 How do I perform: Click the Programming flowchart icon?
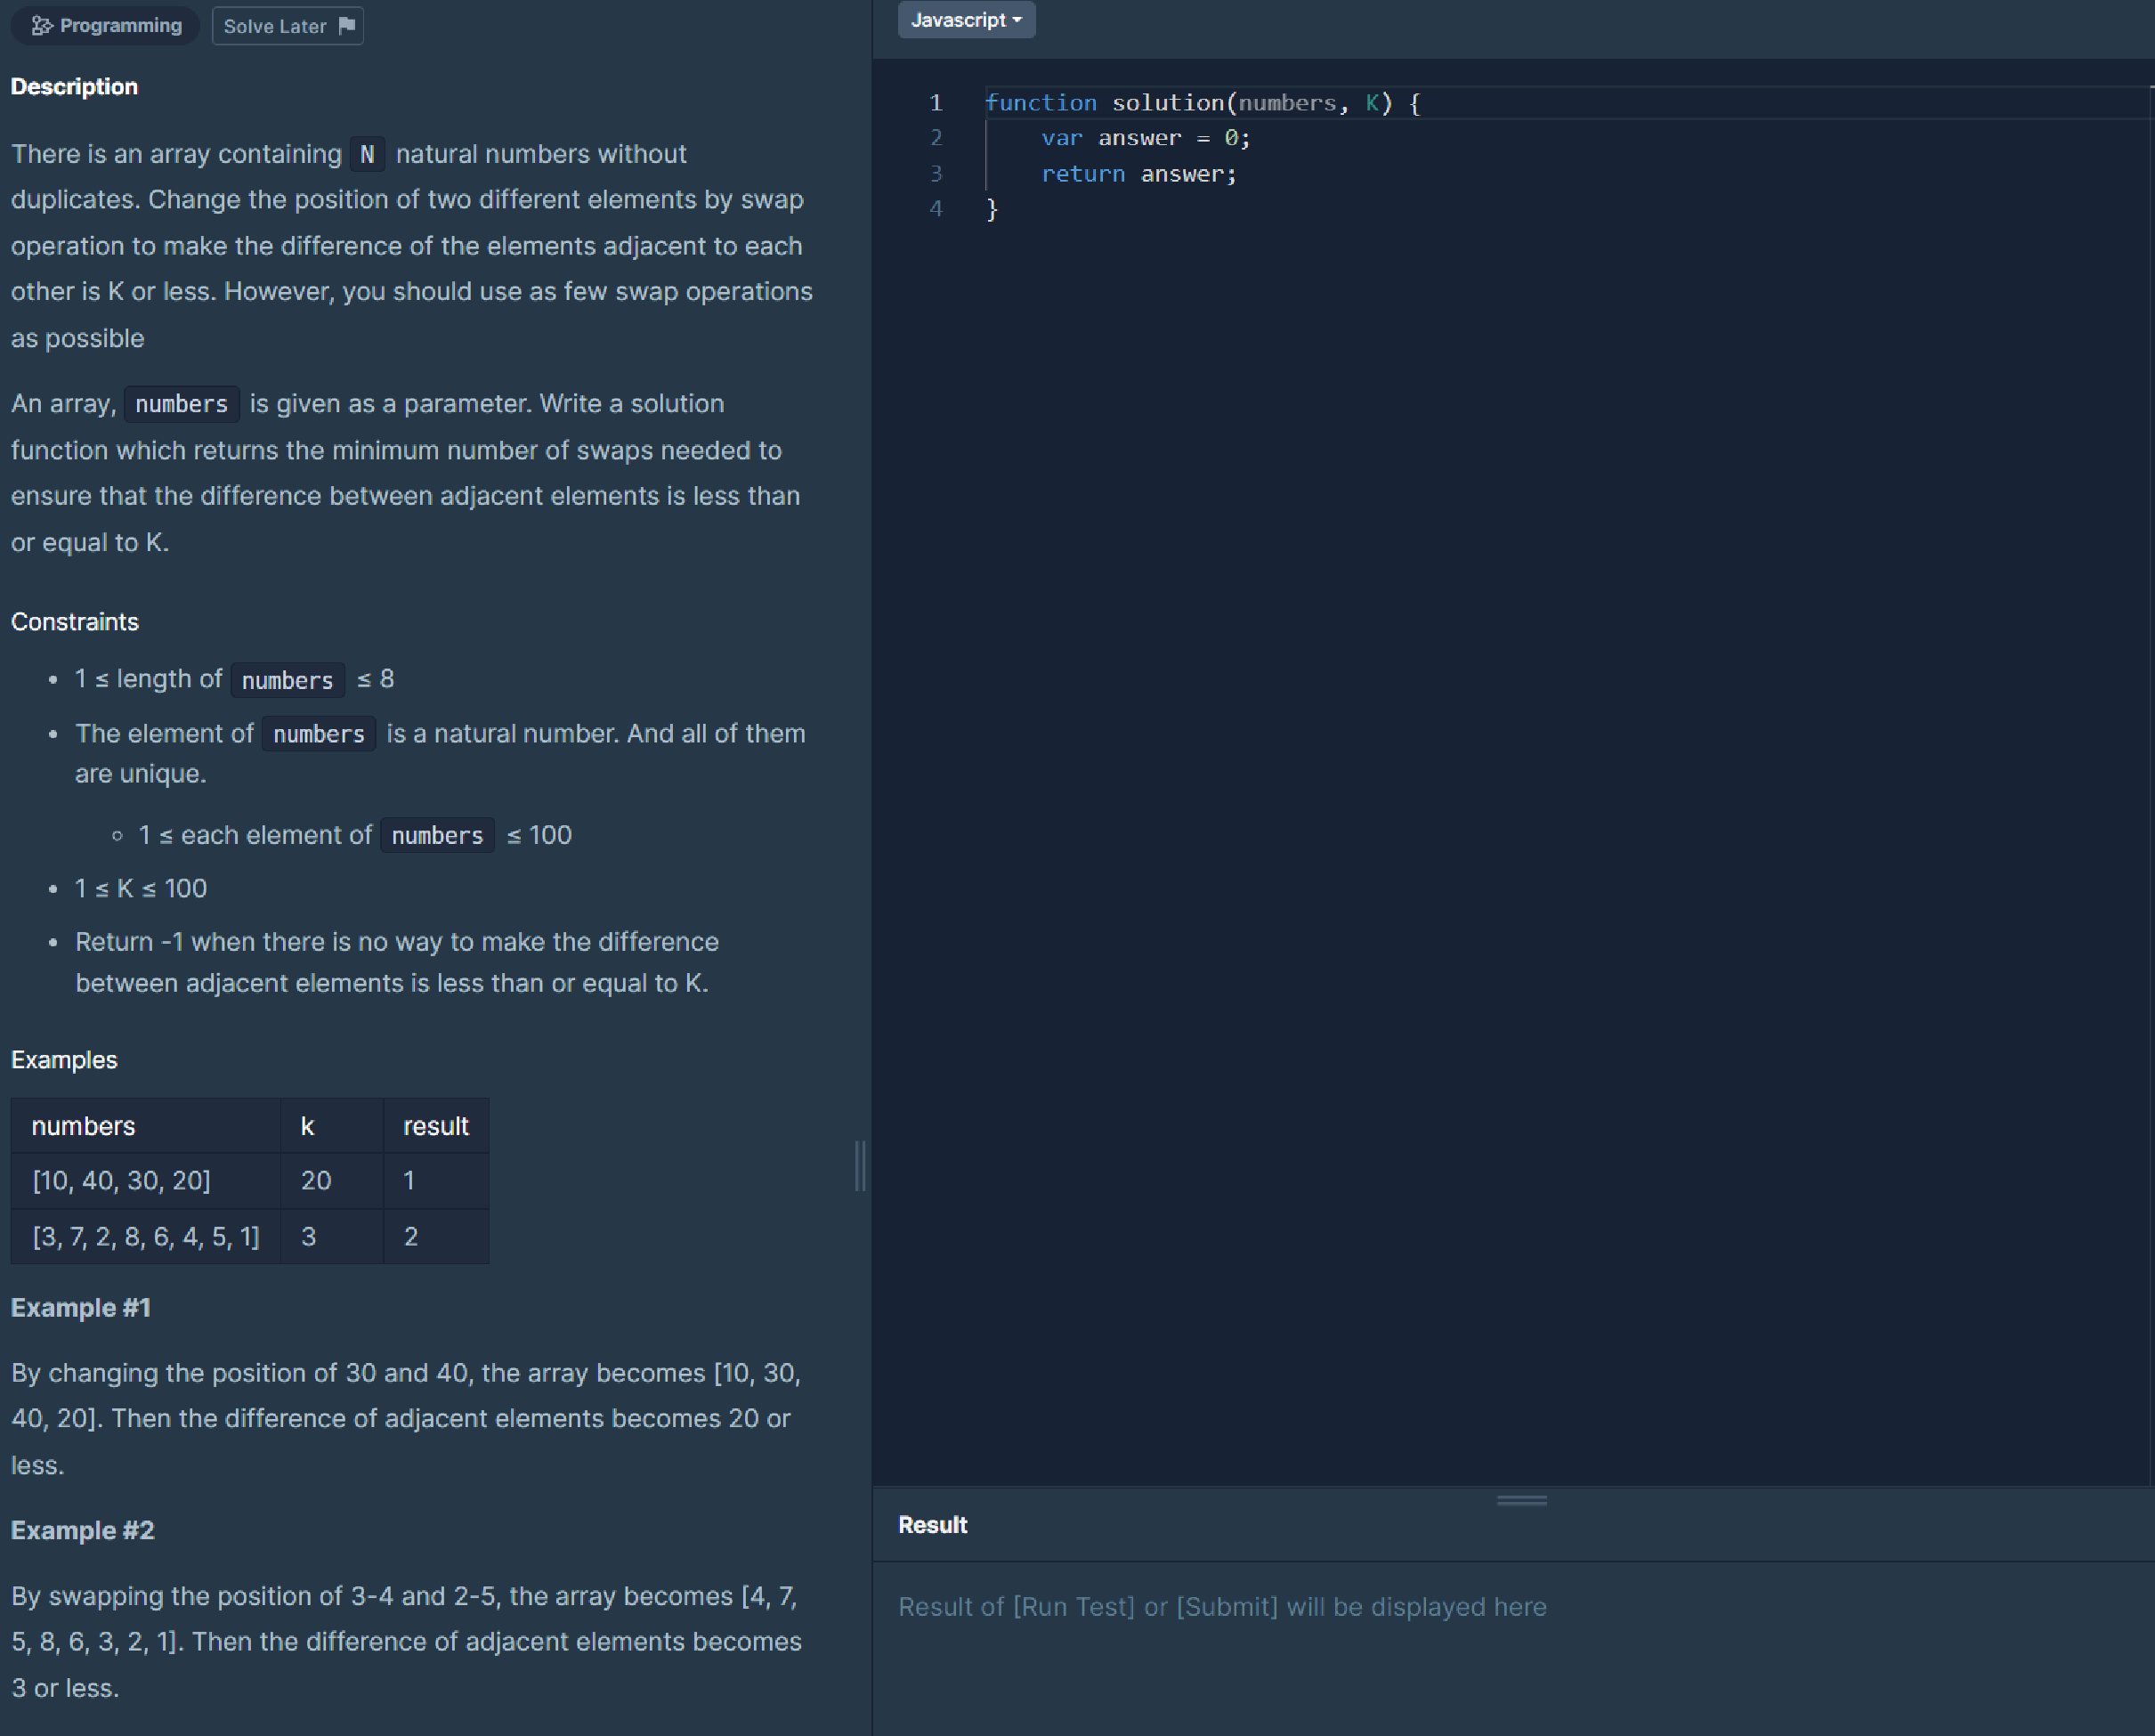coord(40,25)
